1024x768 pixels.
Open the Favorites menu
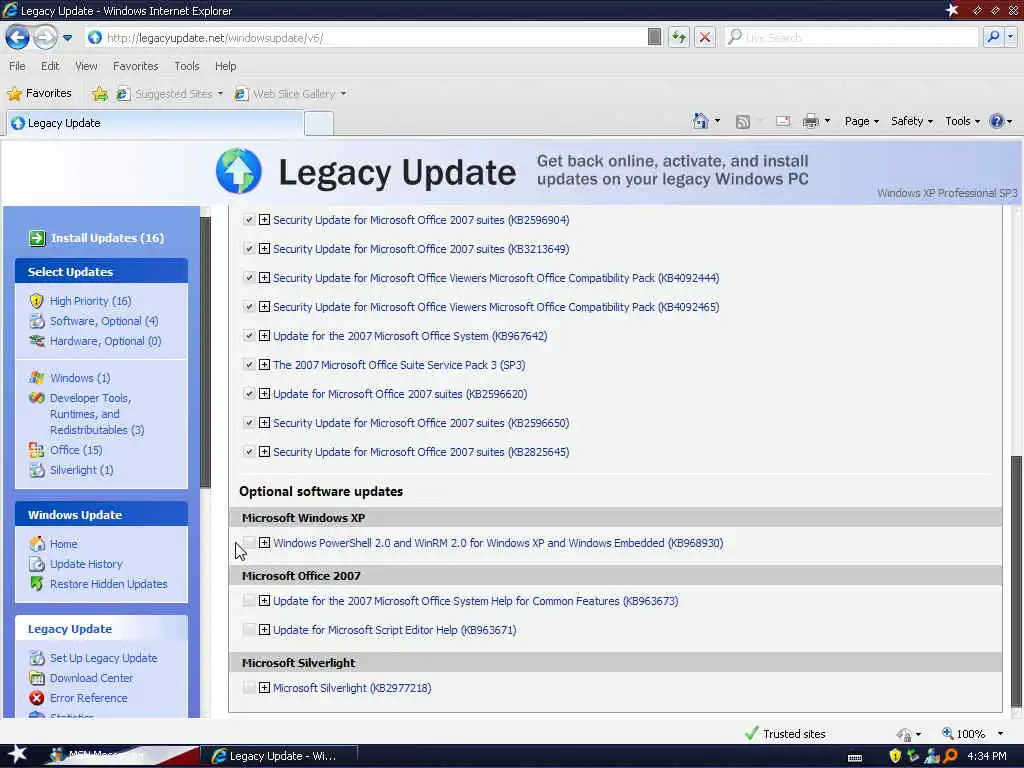click(x=135, y=66)
